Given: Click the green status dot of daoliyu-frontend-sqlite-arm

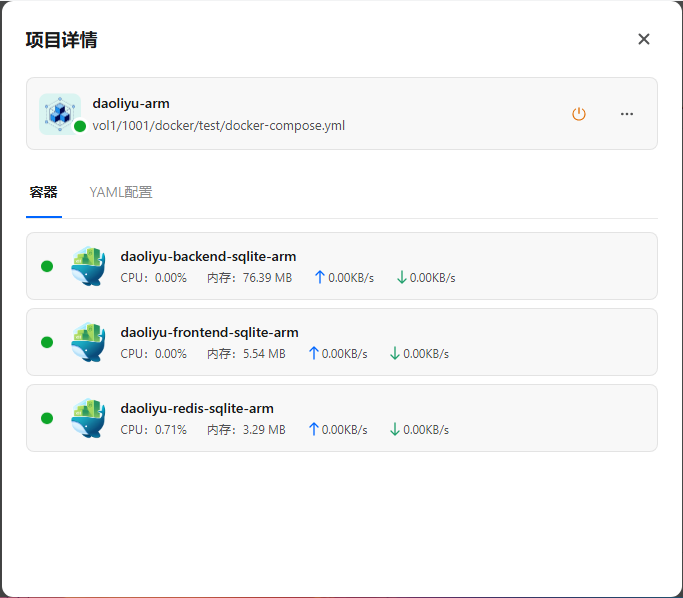Looking at the screenshot, I should [47, 342].
